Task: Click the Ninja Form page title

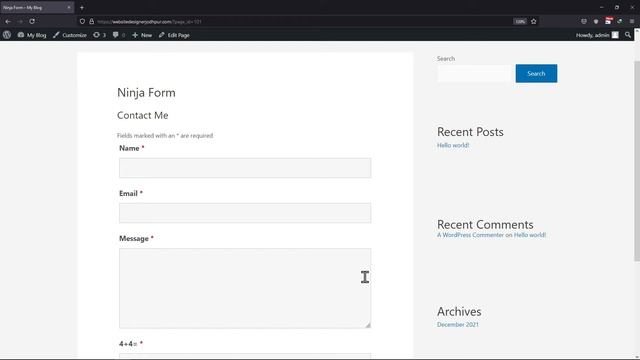Action: click(146, 93)
